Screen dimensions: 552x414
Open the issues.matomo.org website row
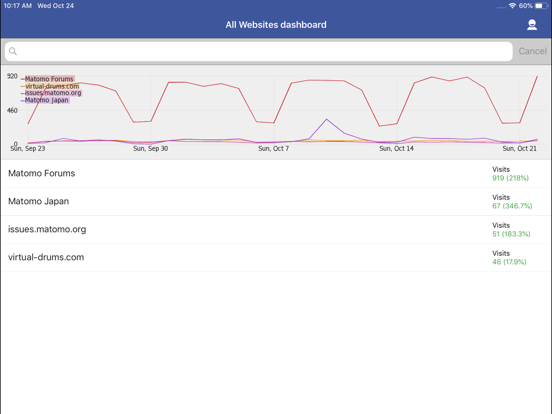pos(276,230)
